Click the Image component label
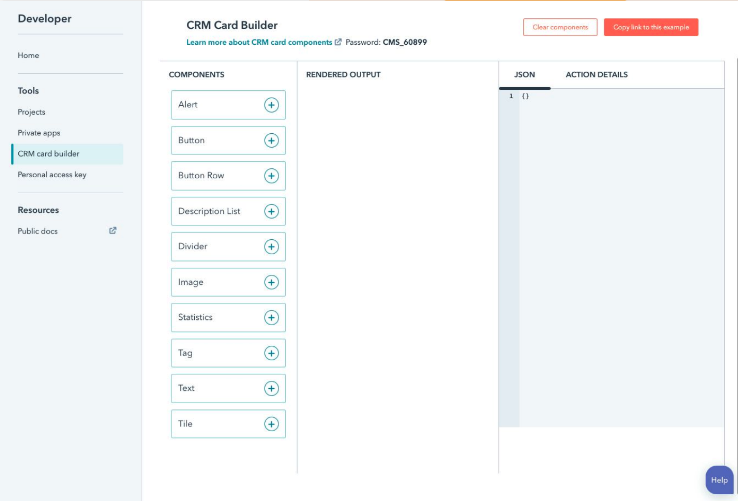The image size is (738, 501). click(x=191, y=282)
